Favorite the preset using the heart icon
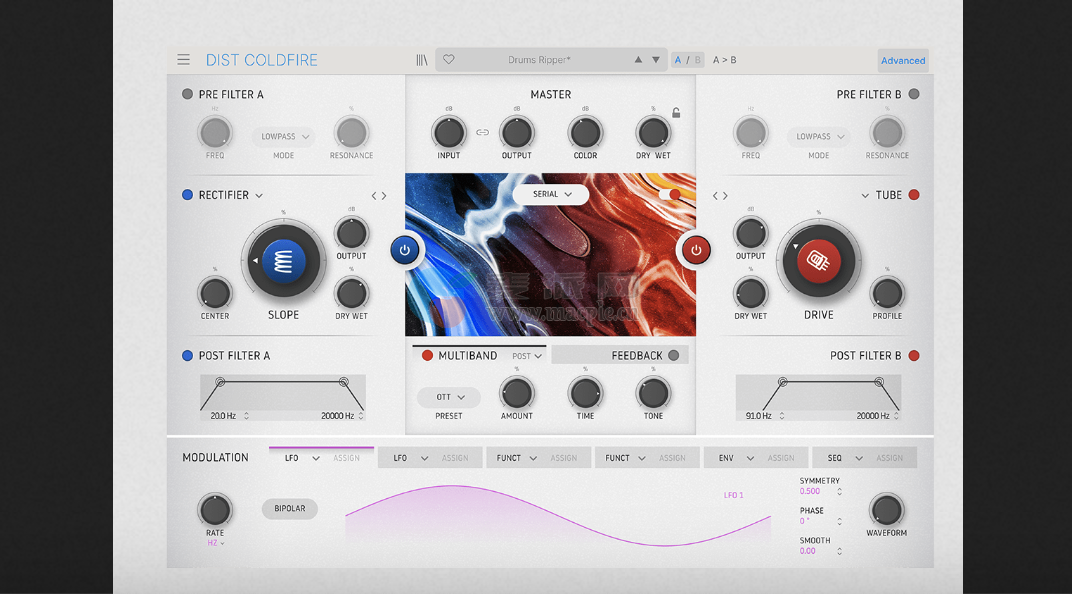 [448, 59]
